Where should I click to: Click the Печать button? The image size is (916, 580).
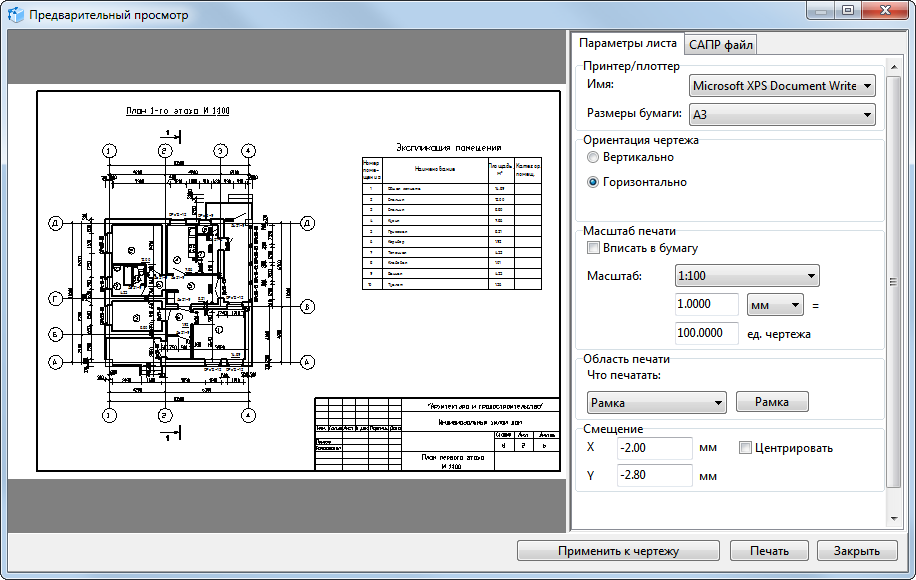point(768,551)
